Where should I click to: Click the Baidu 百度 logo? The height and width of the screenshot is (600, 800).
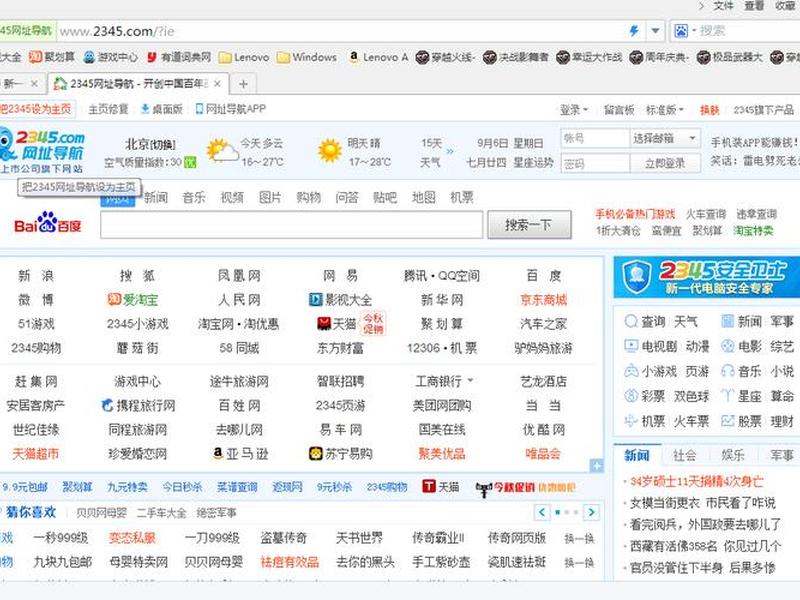click(x=47, y=223)
